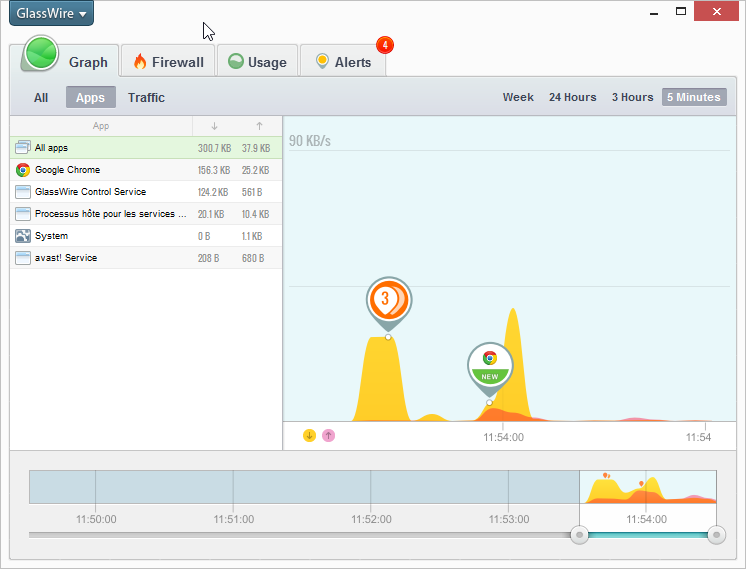Click the GlassWire Control Service window icon
This screenshot has width=746, height=569.
click(23, 192)
